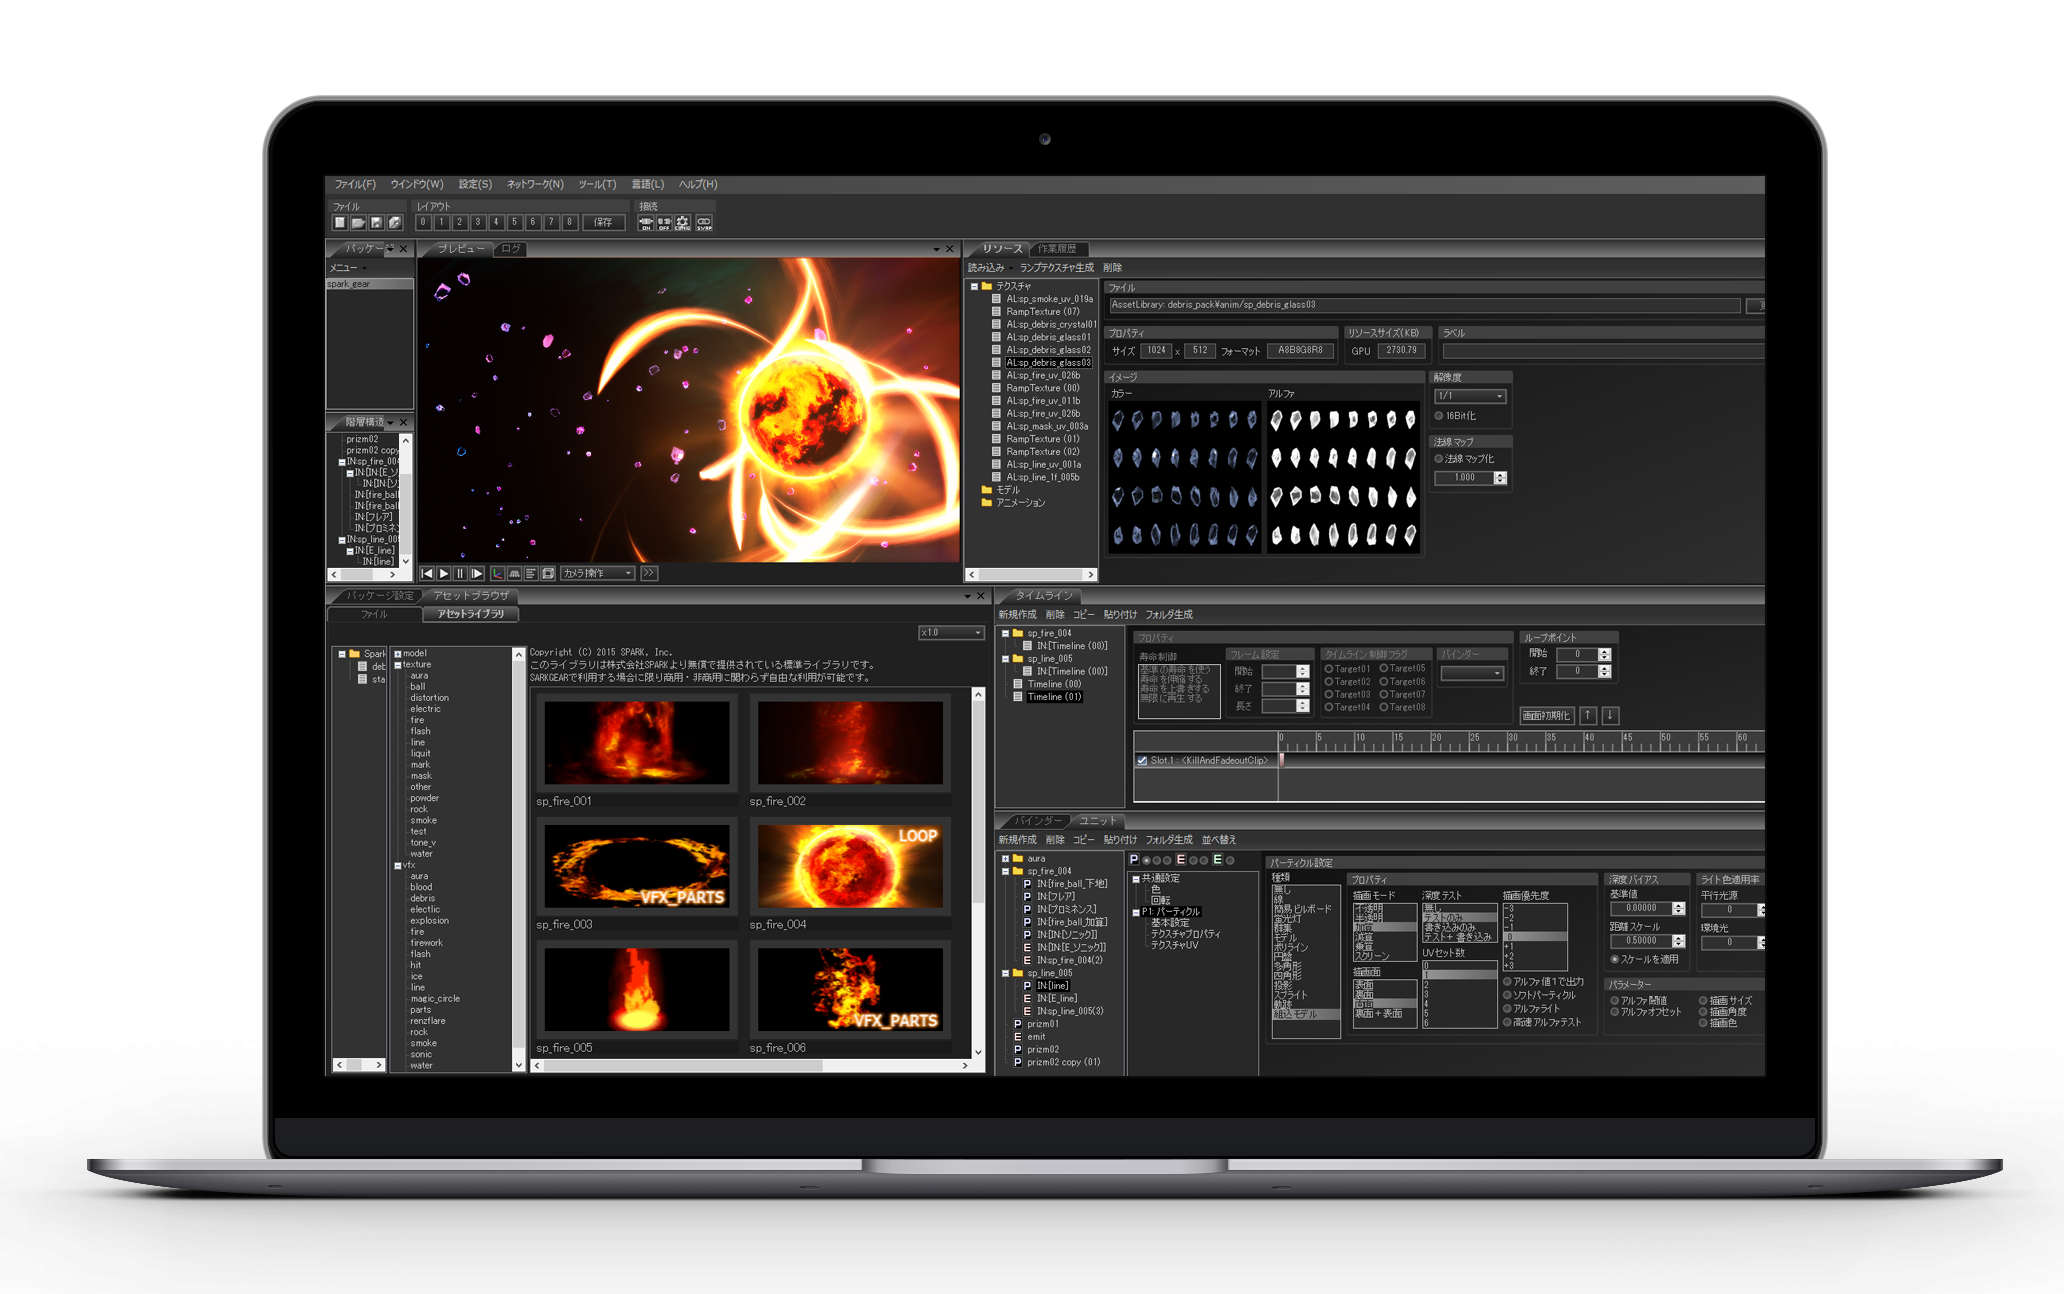This screenshot has width=2064, height=1294.
Task: Click the new file icon in ファイル toolbar
Action: tap(340, 222)
